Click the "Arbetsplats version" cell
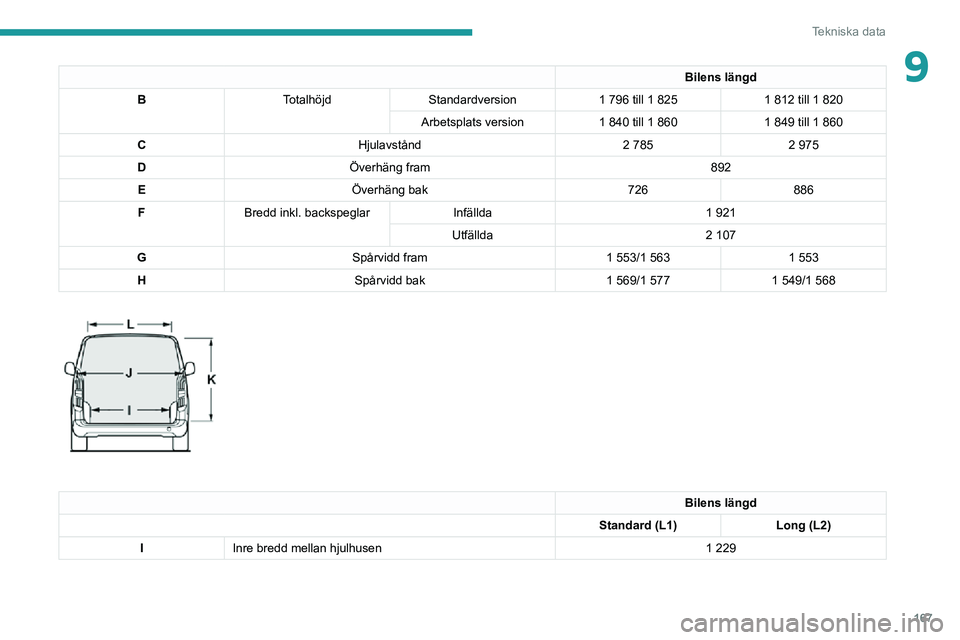Screen dimensions: 960x640 point(472,122)
